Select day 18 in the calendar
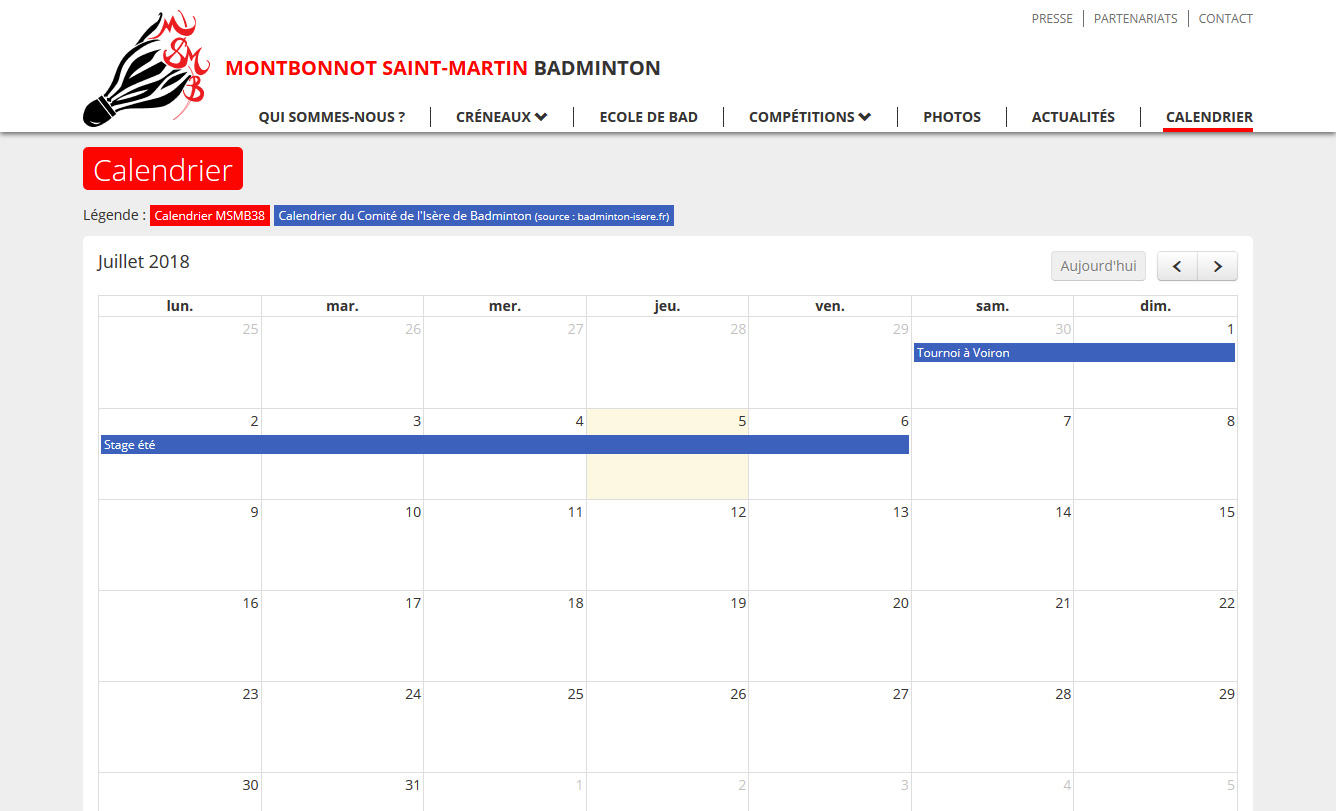Image resolution: width=1336 pixels, height=811 pixels. pyautogui.click(x=505, y=636)
